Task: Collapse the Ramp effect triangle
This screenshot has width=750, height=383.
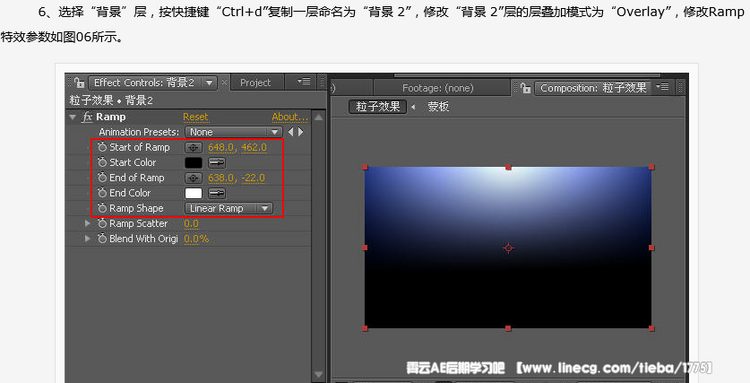Action: click(x=73, y=117)
